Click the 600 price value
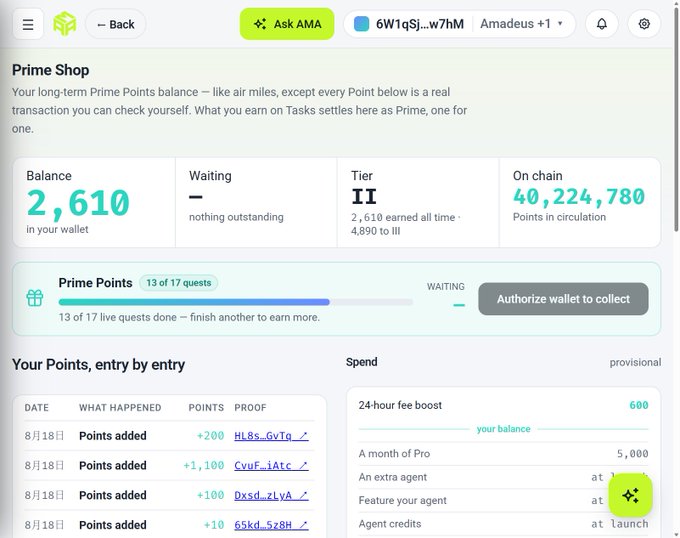 pos(639,405)
